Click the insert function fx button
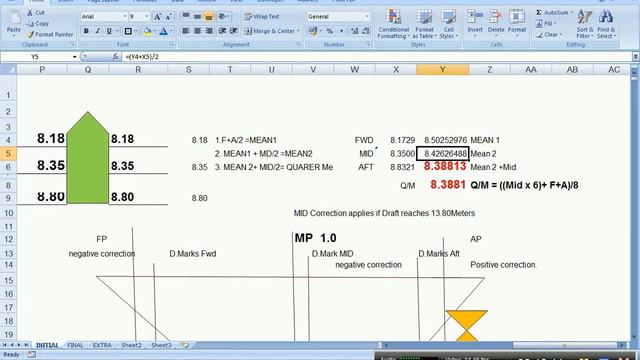The width and height of the screenshot is (640, 360). click(x=116, y=57)
